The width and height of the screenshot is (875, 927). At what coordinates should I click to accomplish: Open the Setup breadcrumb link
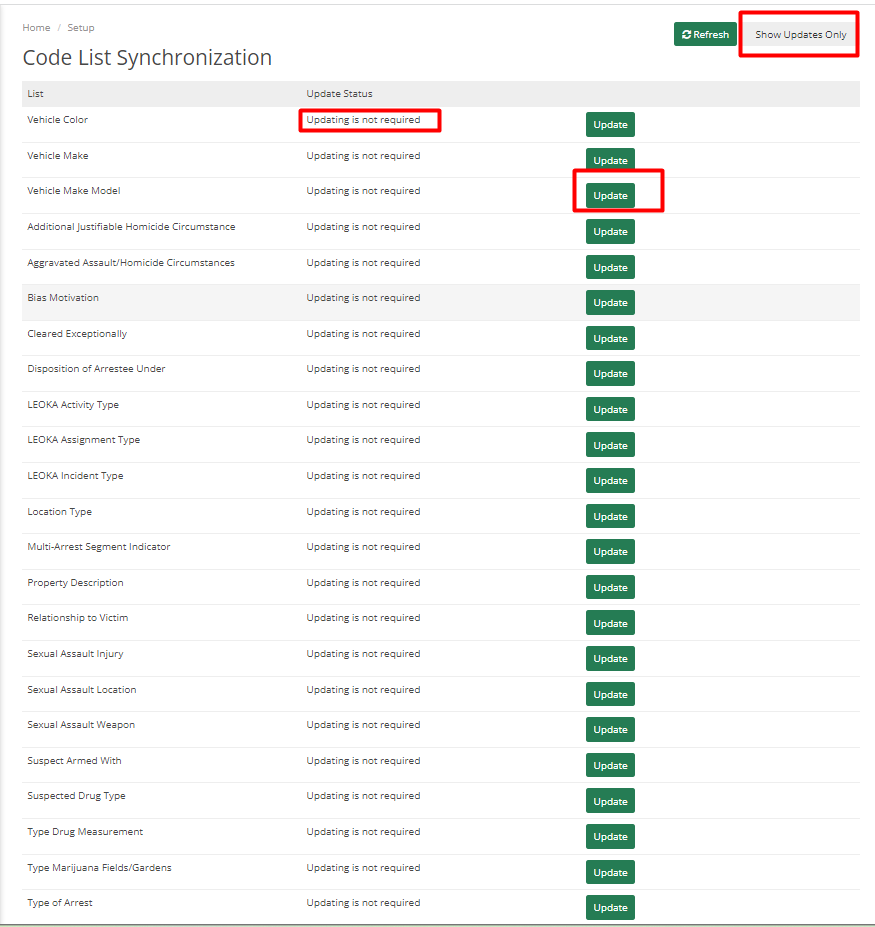pyautogui.click(x=81, y=27)
